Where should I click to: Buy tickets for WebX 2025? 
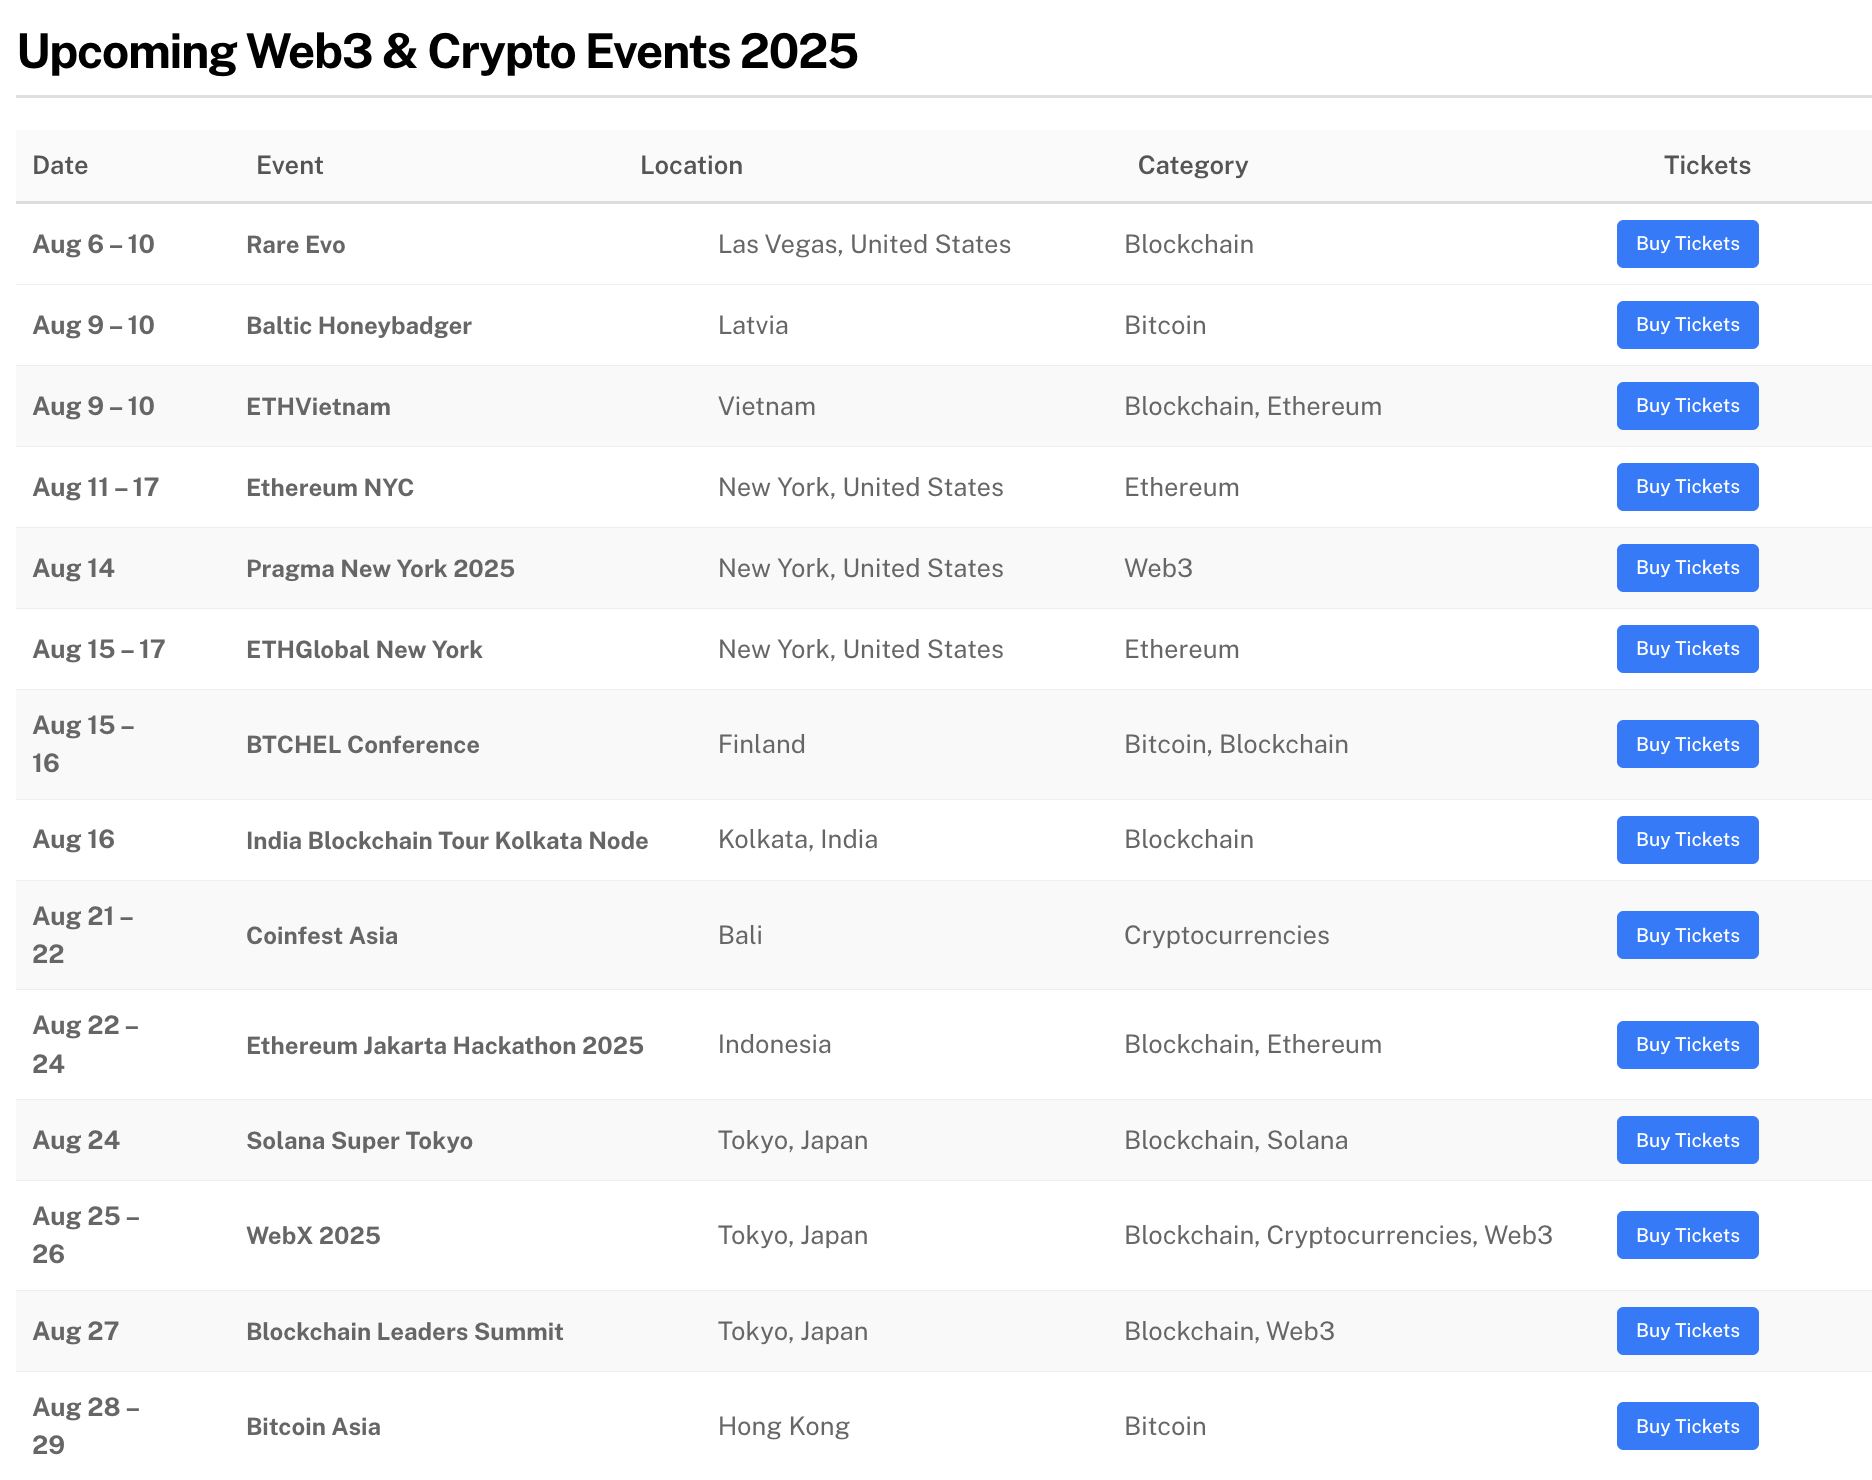(1687, 1235)
